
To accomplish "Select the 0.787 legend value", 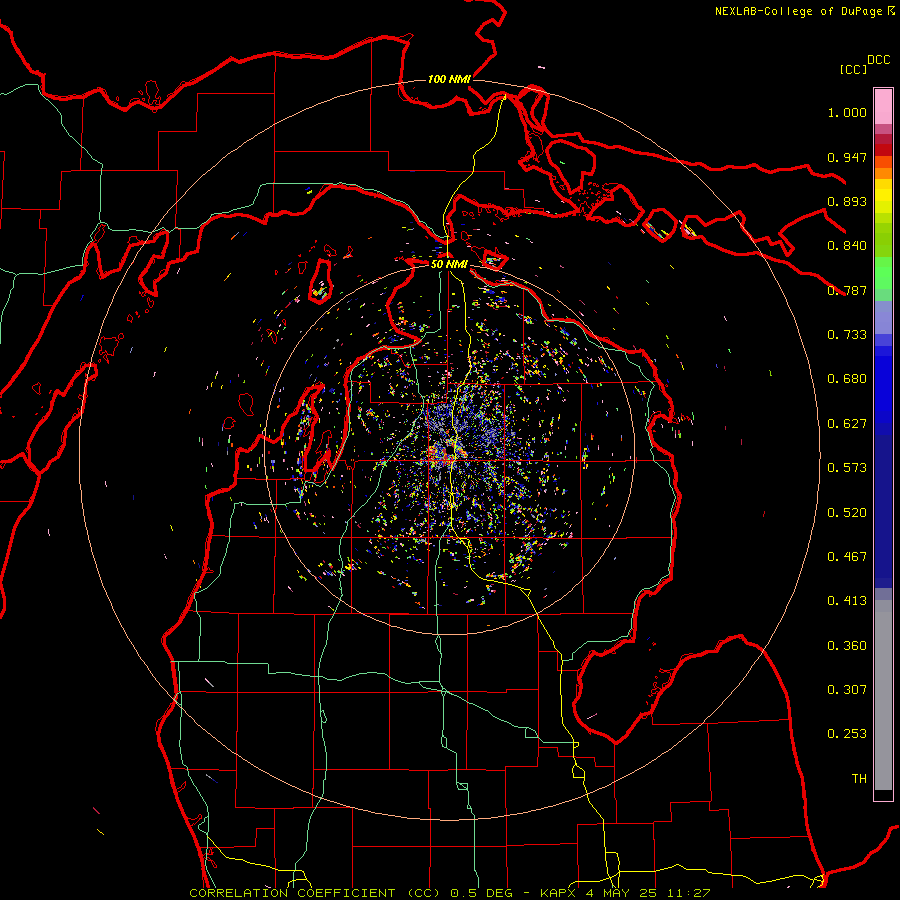I will 847,290.
